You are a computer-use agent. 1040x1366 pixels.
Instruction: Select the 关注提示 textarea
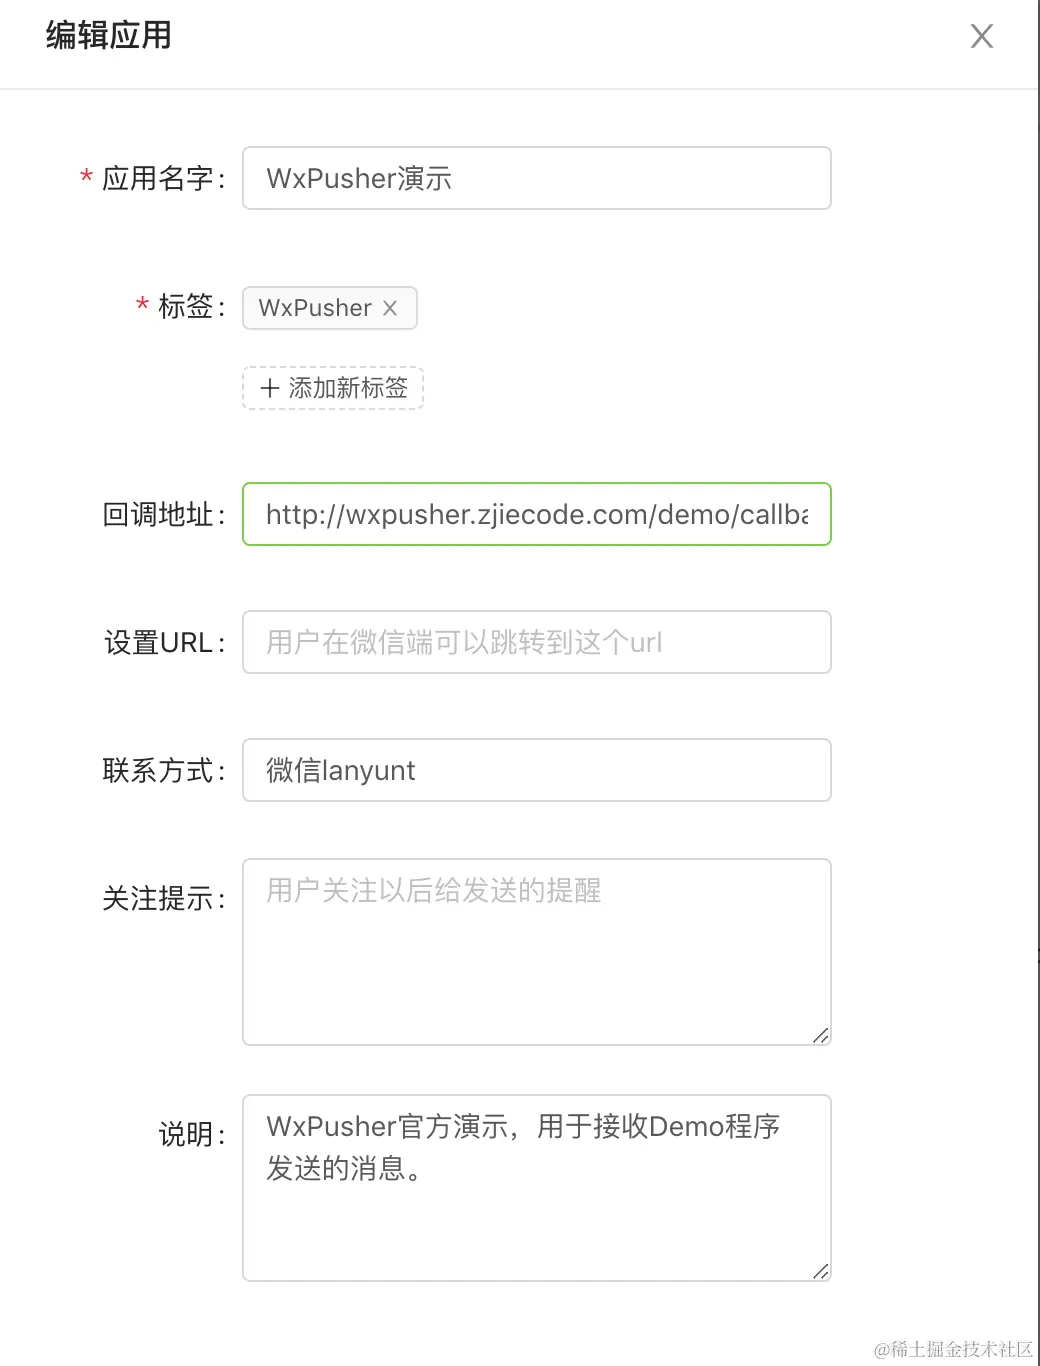(x=536, y=950)
